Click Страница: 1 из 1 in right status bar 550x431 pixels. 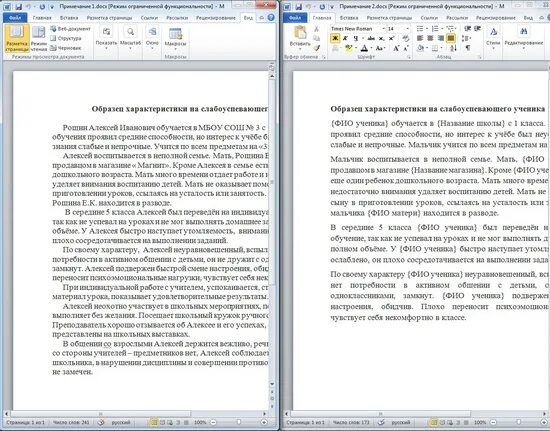[x=305, y=423]
